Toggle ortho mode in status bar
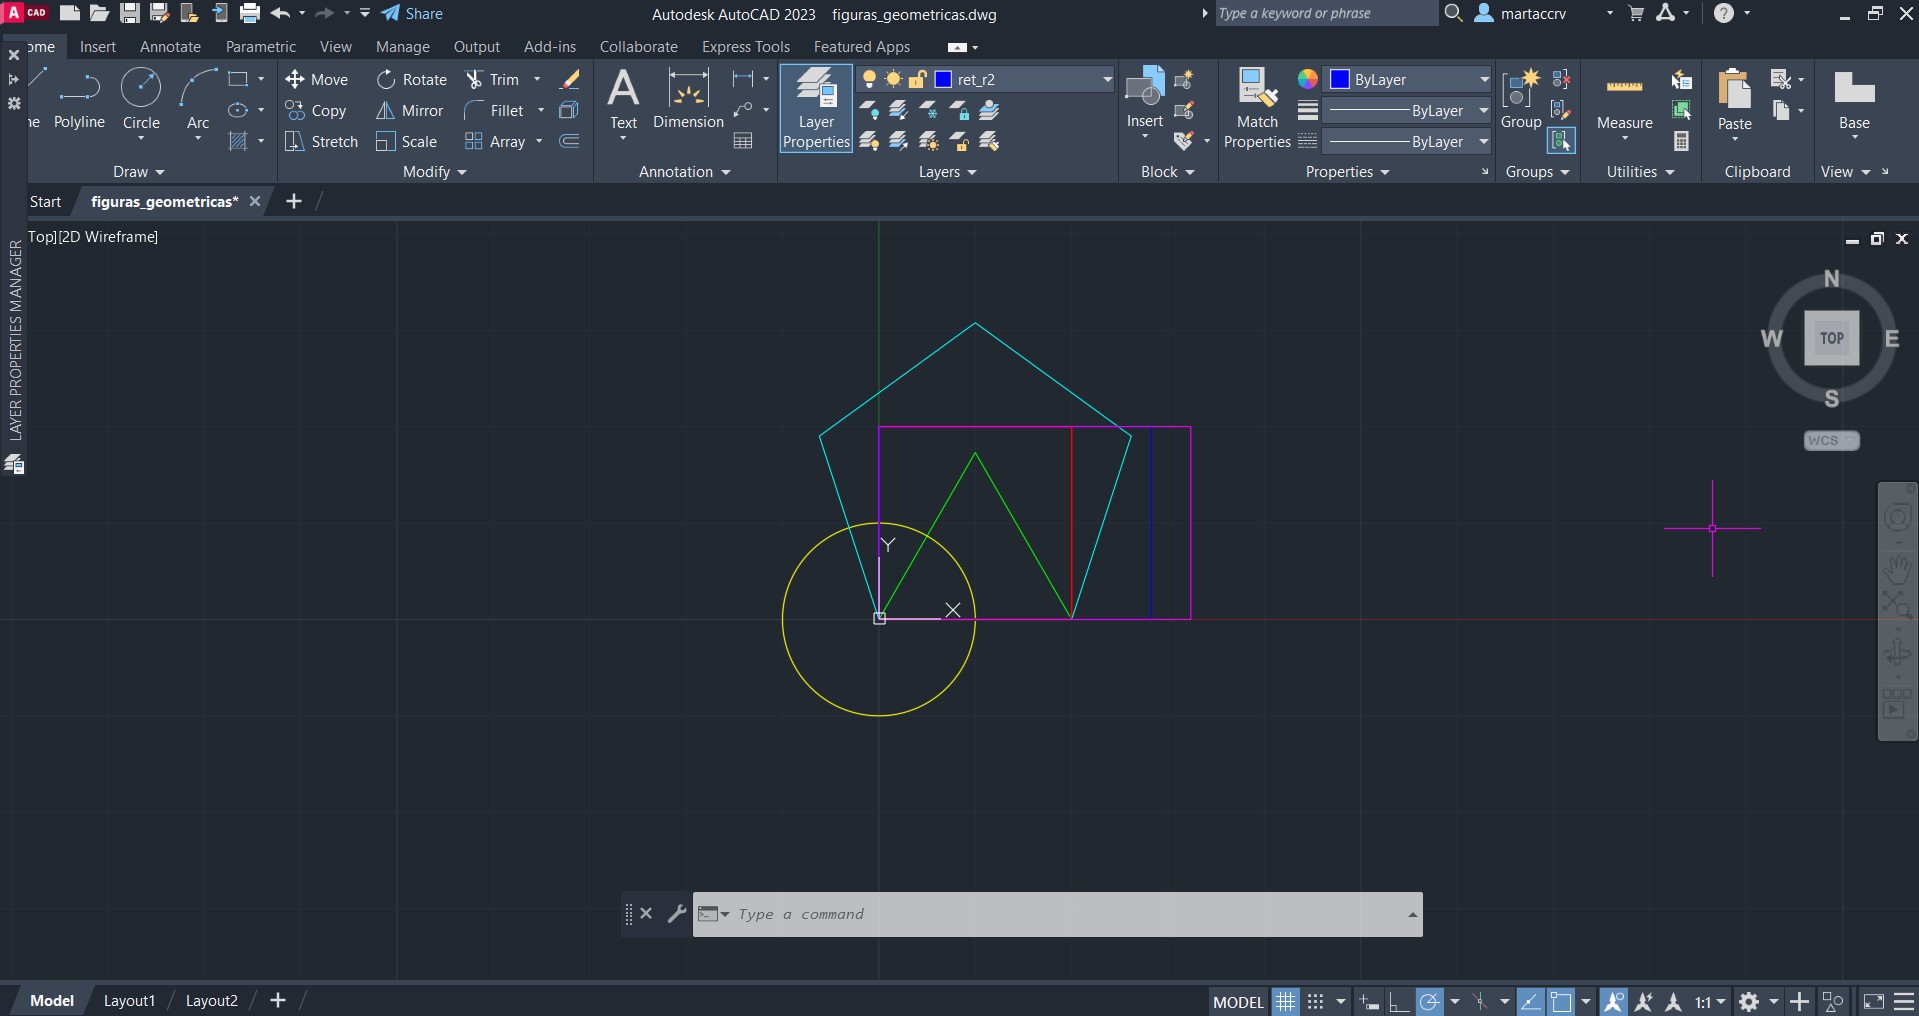1919x1016 pixels. tap(1399, 1001)
